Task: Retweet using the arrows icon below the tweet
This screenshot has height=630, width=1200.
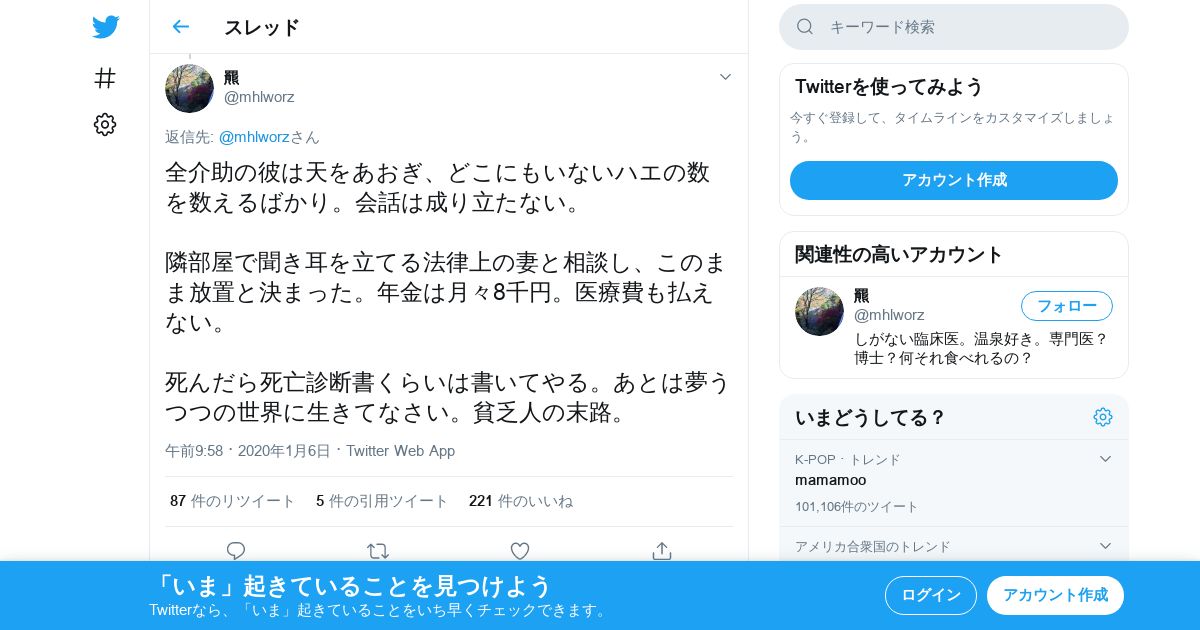Action: [x=378, y=550]
